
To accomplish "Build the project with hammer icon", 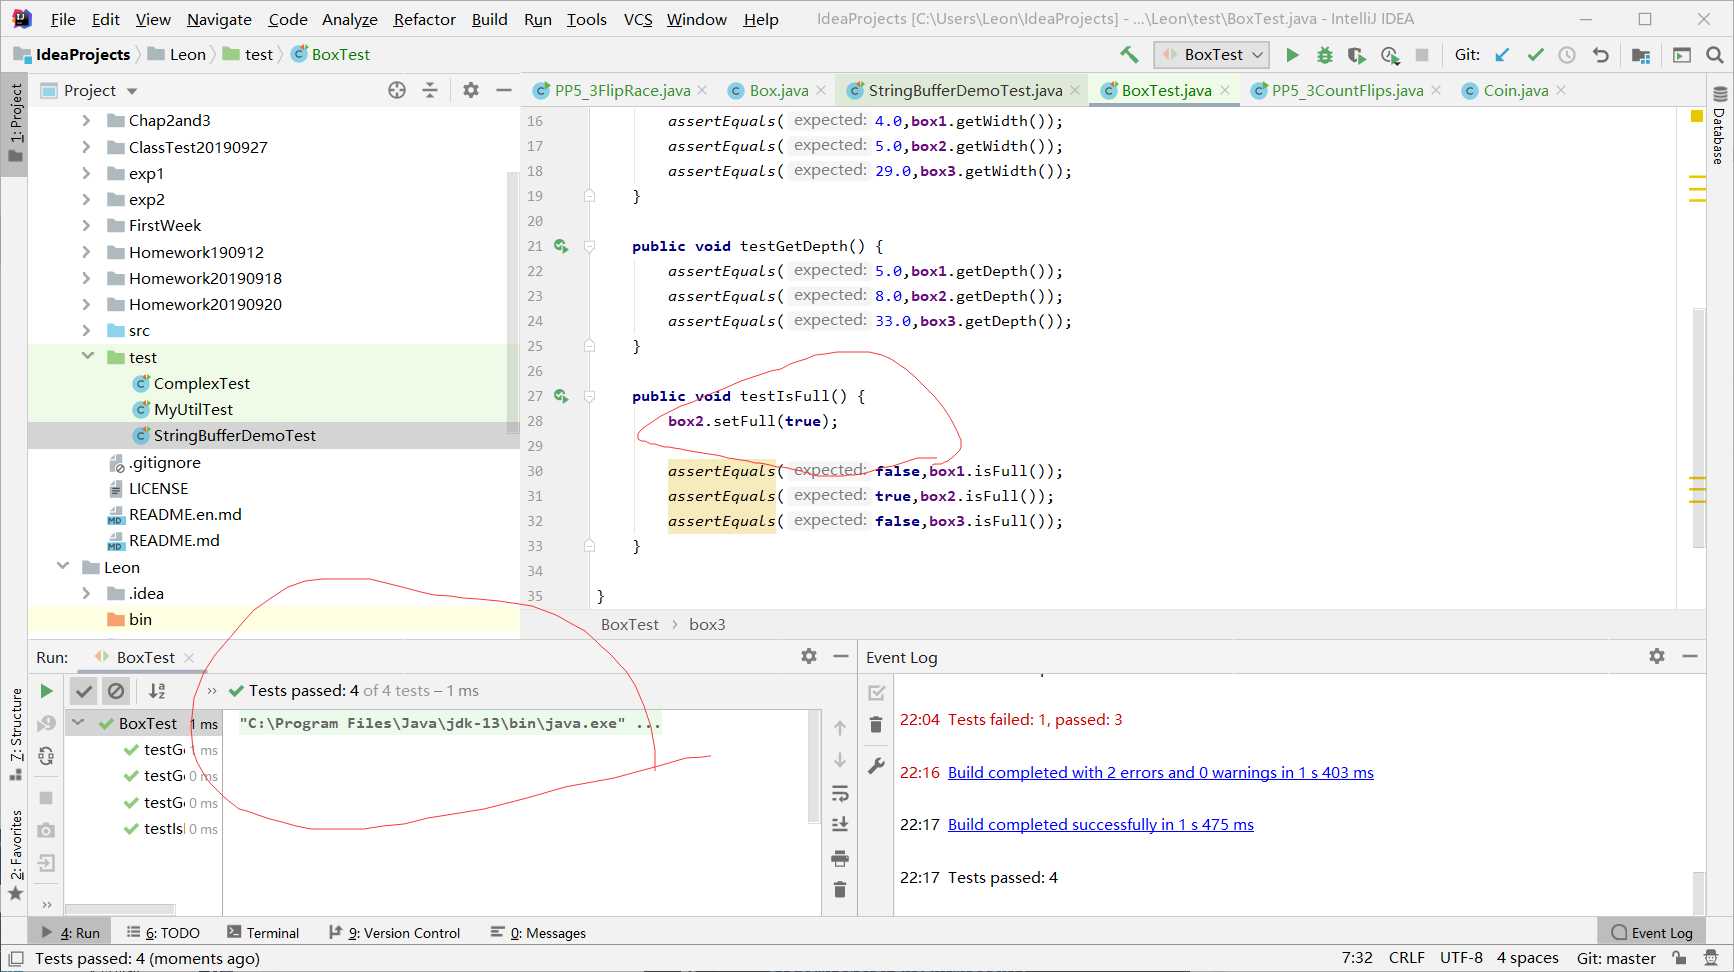I will [1129, 55].
